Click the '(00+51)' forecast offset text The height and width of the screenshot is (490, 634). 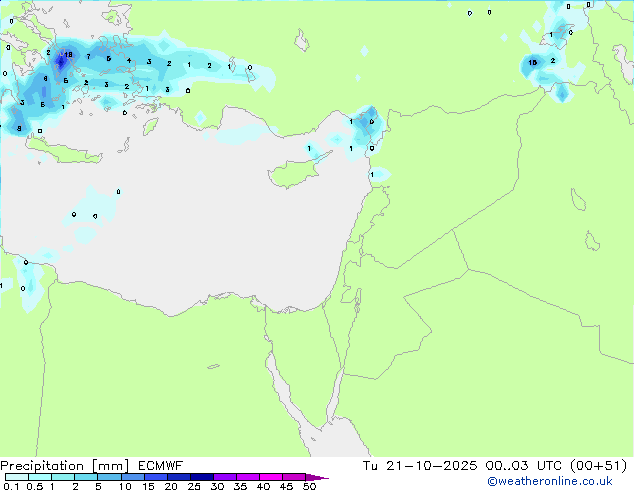pyautogui.click(x=598, y=466)
